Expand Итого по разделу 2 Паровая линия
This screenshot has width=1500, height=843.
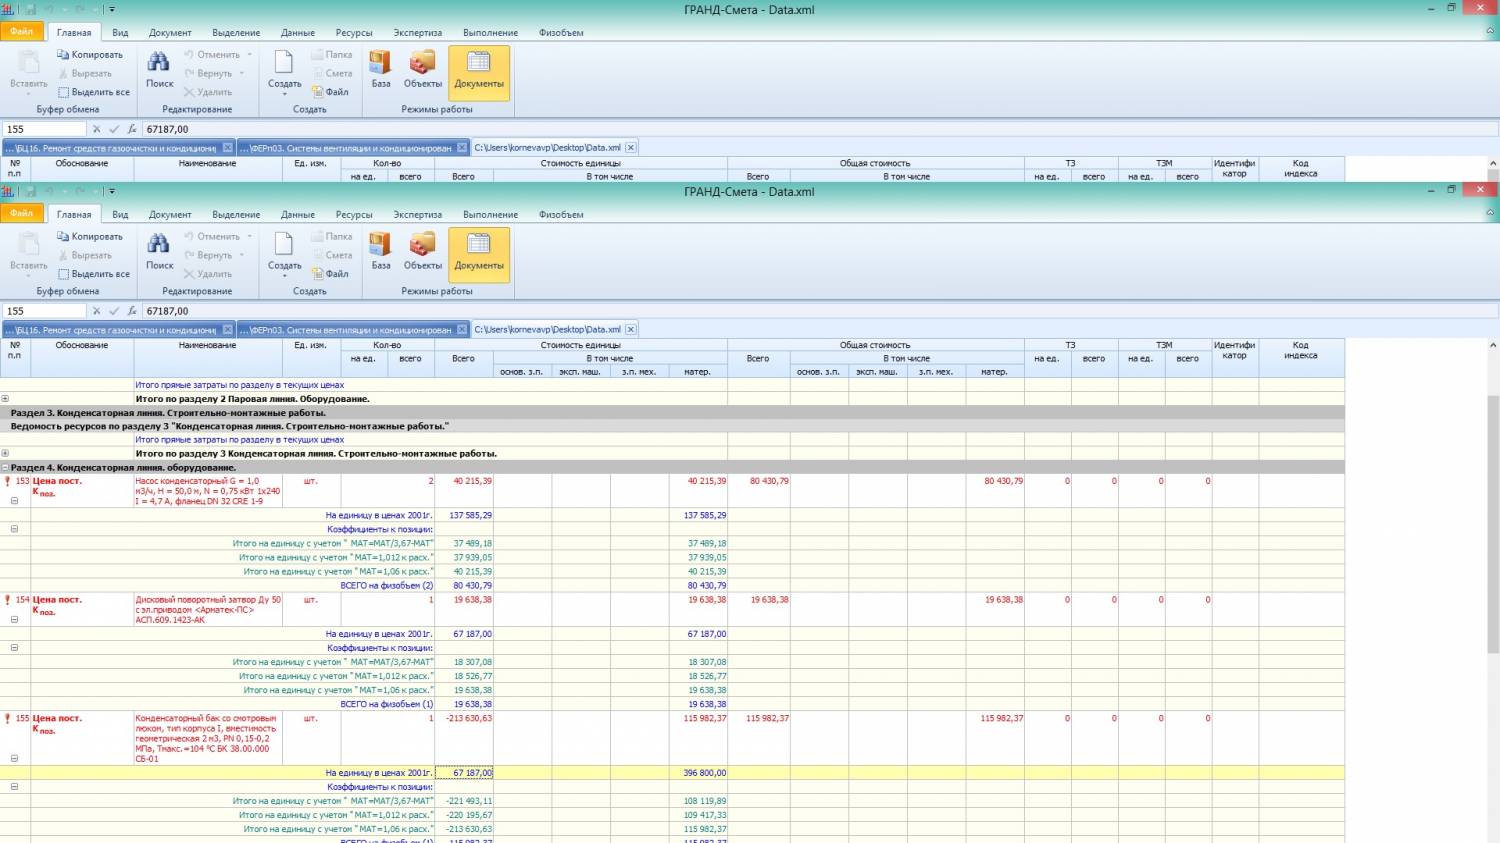click(5, 398)
